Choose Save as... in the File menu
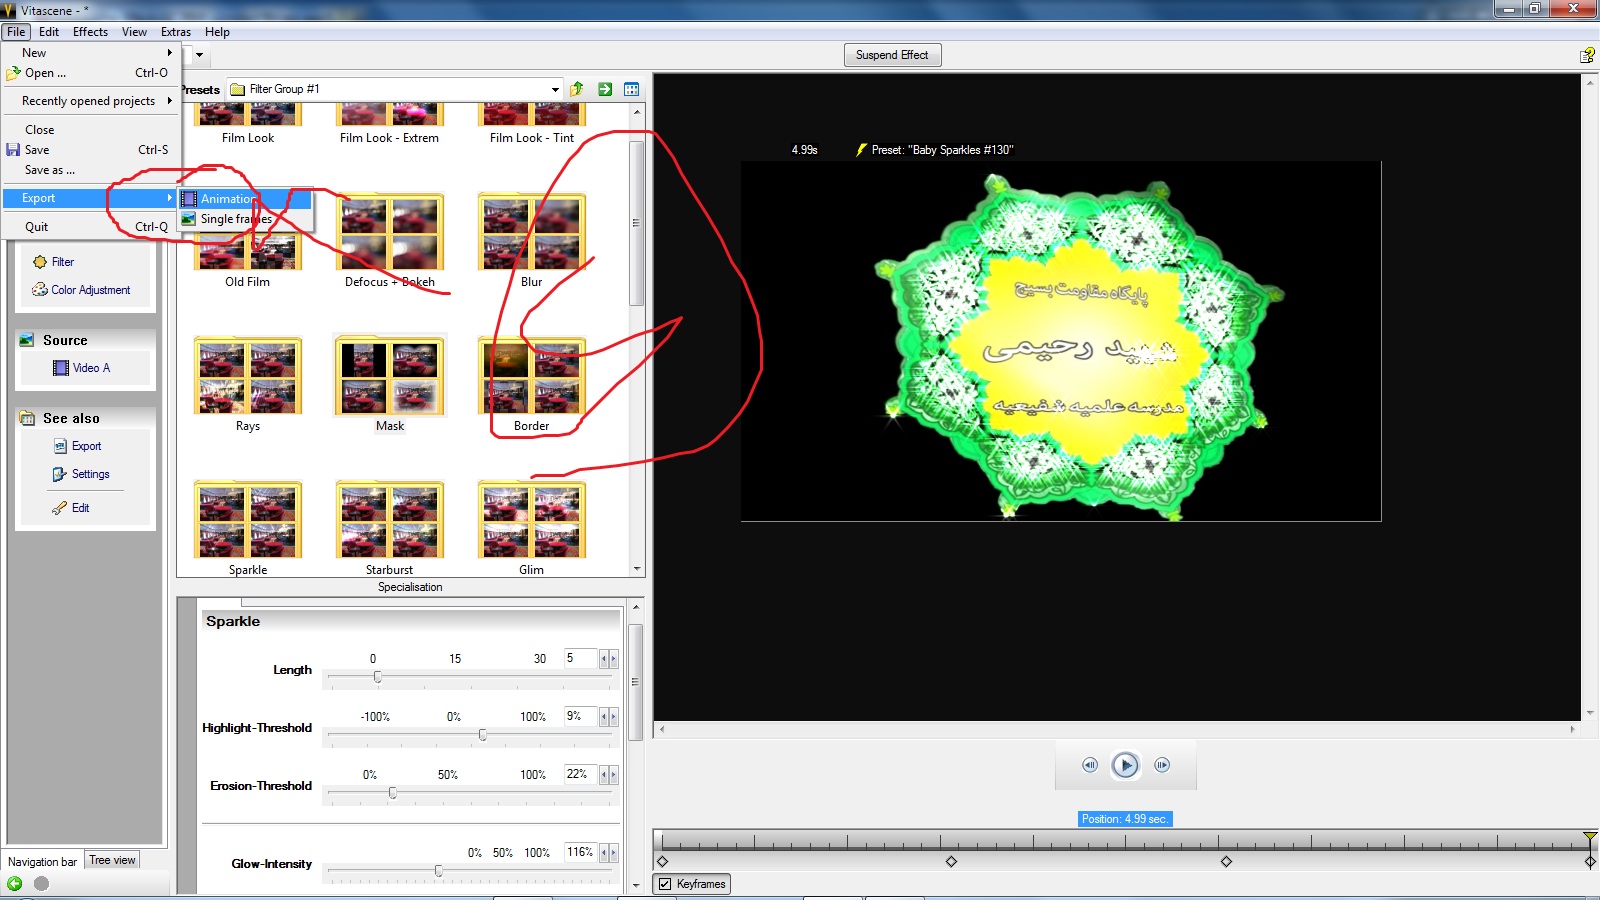Screen dimensions: 1600x900 (x=92, y=170)
